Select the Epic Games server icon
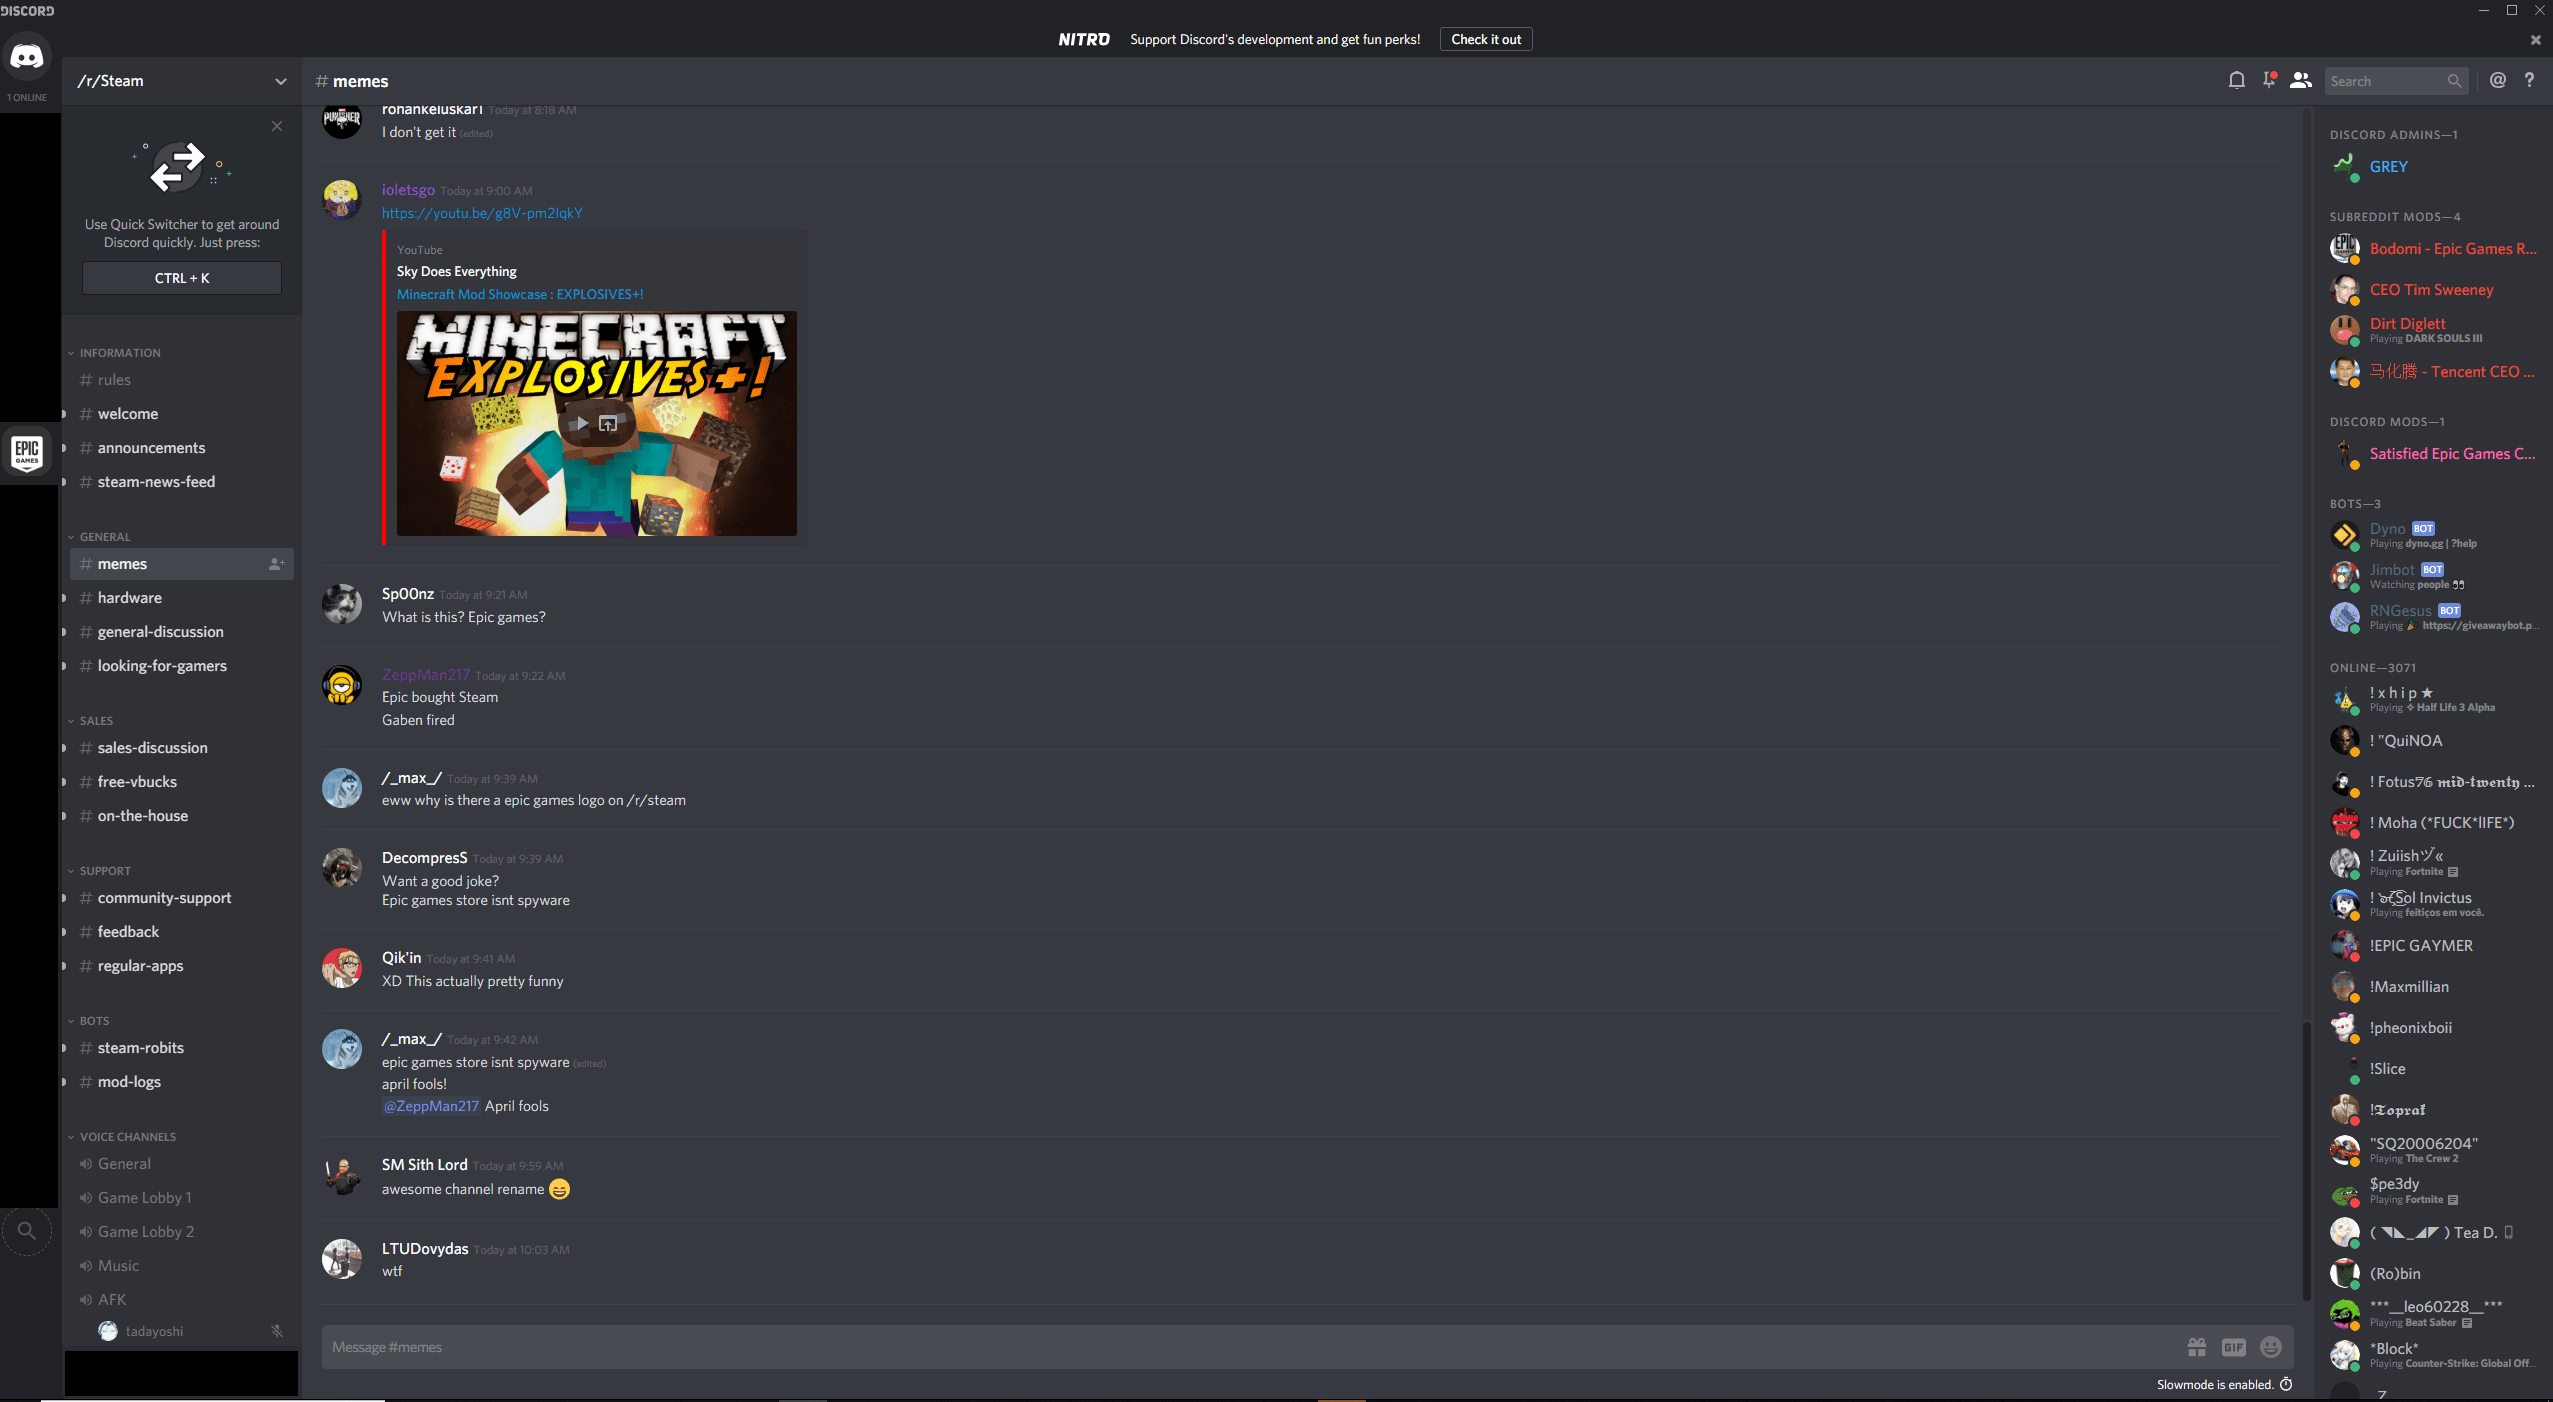 point(27,452)
